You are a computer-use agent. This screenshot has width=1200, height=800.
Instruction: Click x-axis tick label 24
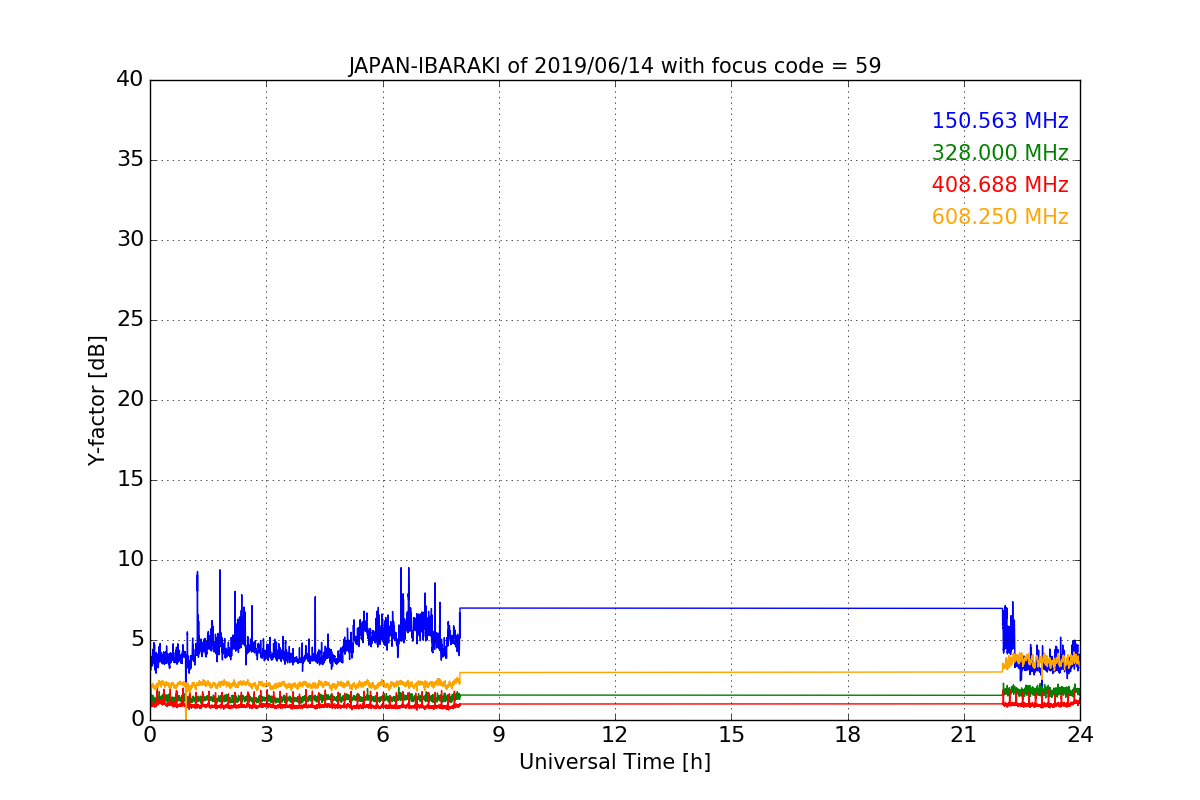tap(1080, 735)
